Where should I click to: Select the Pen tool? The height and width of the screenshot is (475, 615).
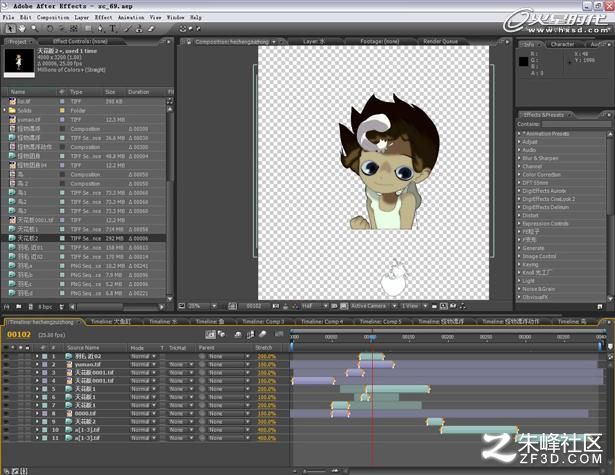101,29
